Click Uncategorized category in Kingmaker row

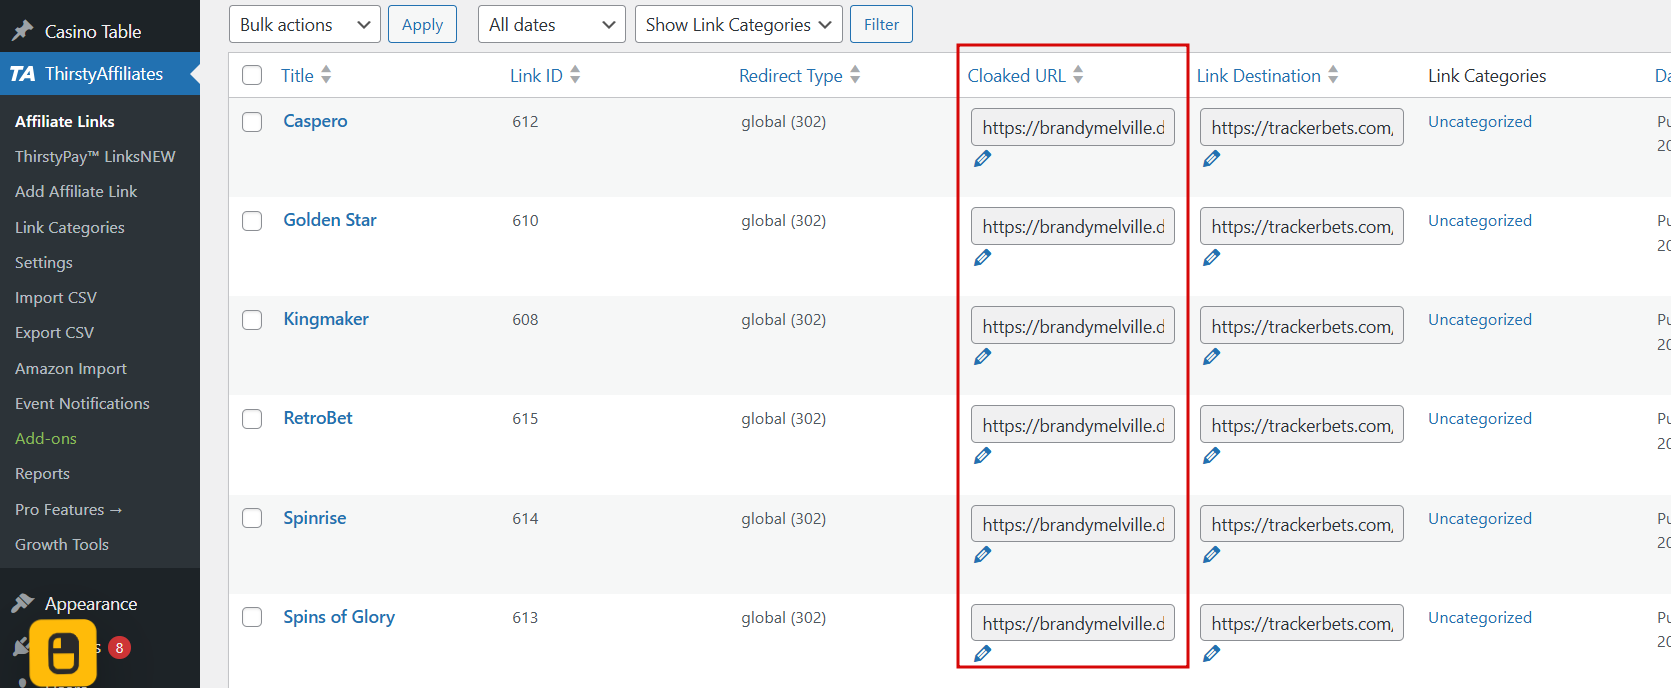tap(1480, 319)
